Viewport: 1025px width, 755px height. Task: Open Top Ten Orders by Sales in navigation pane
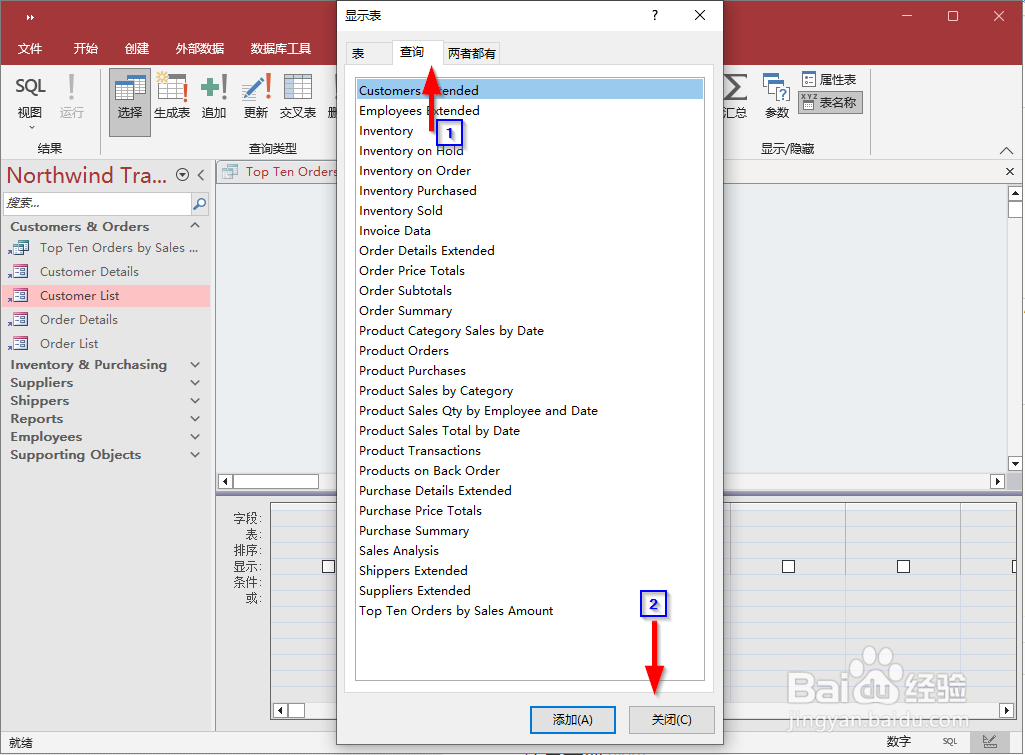click(106, 248)
